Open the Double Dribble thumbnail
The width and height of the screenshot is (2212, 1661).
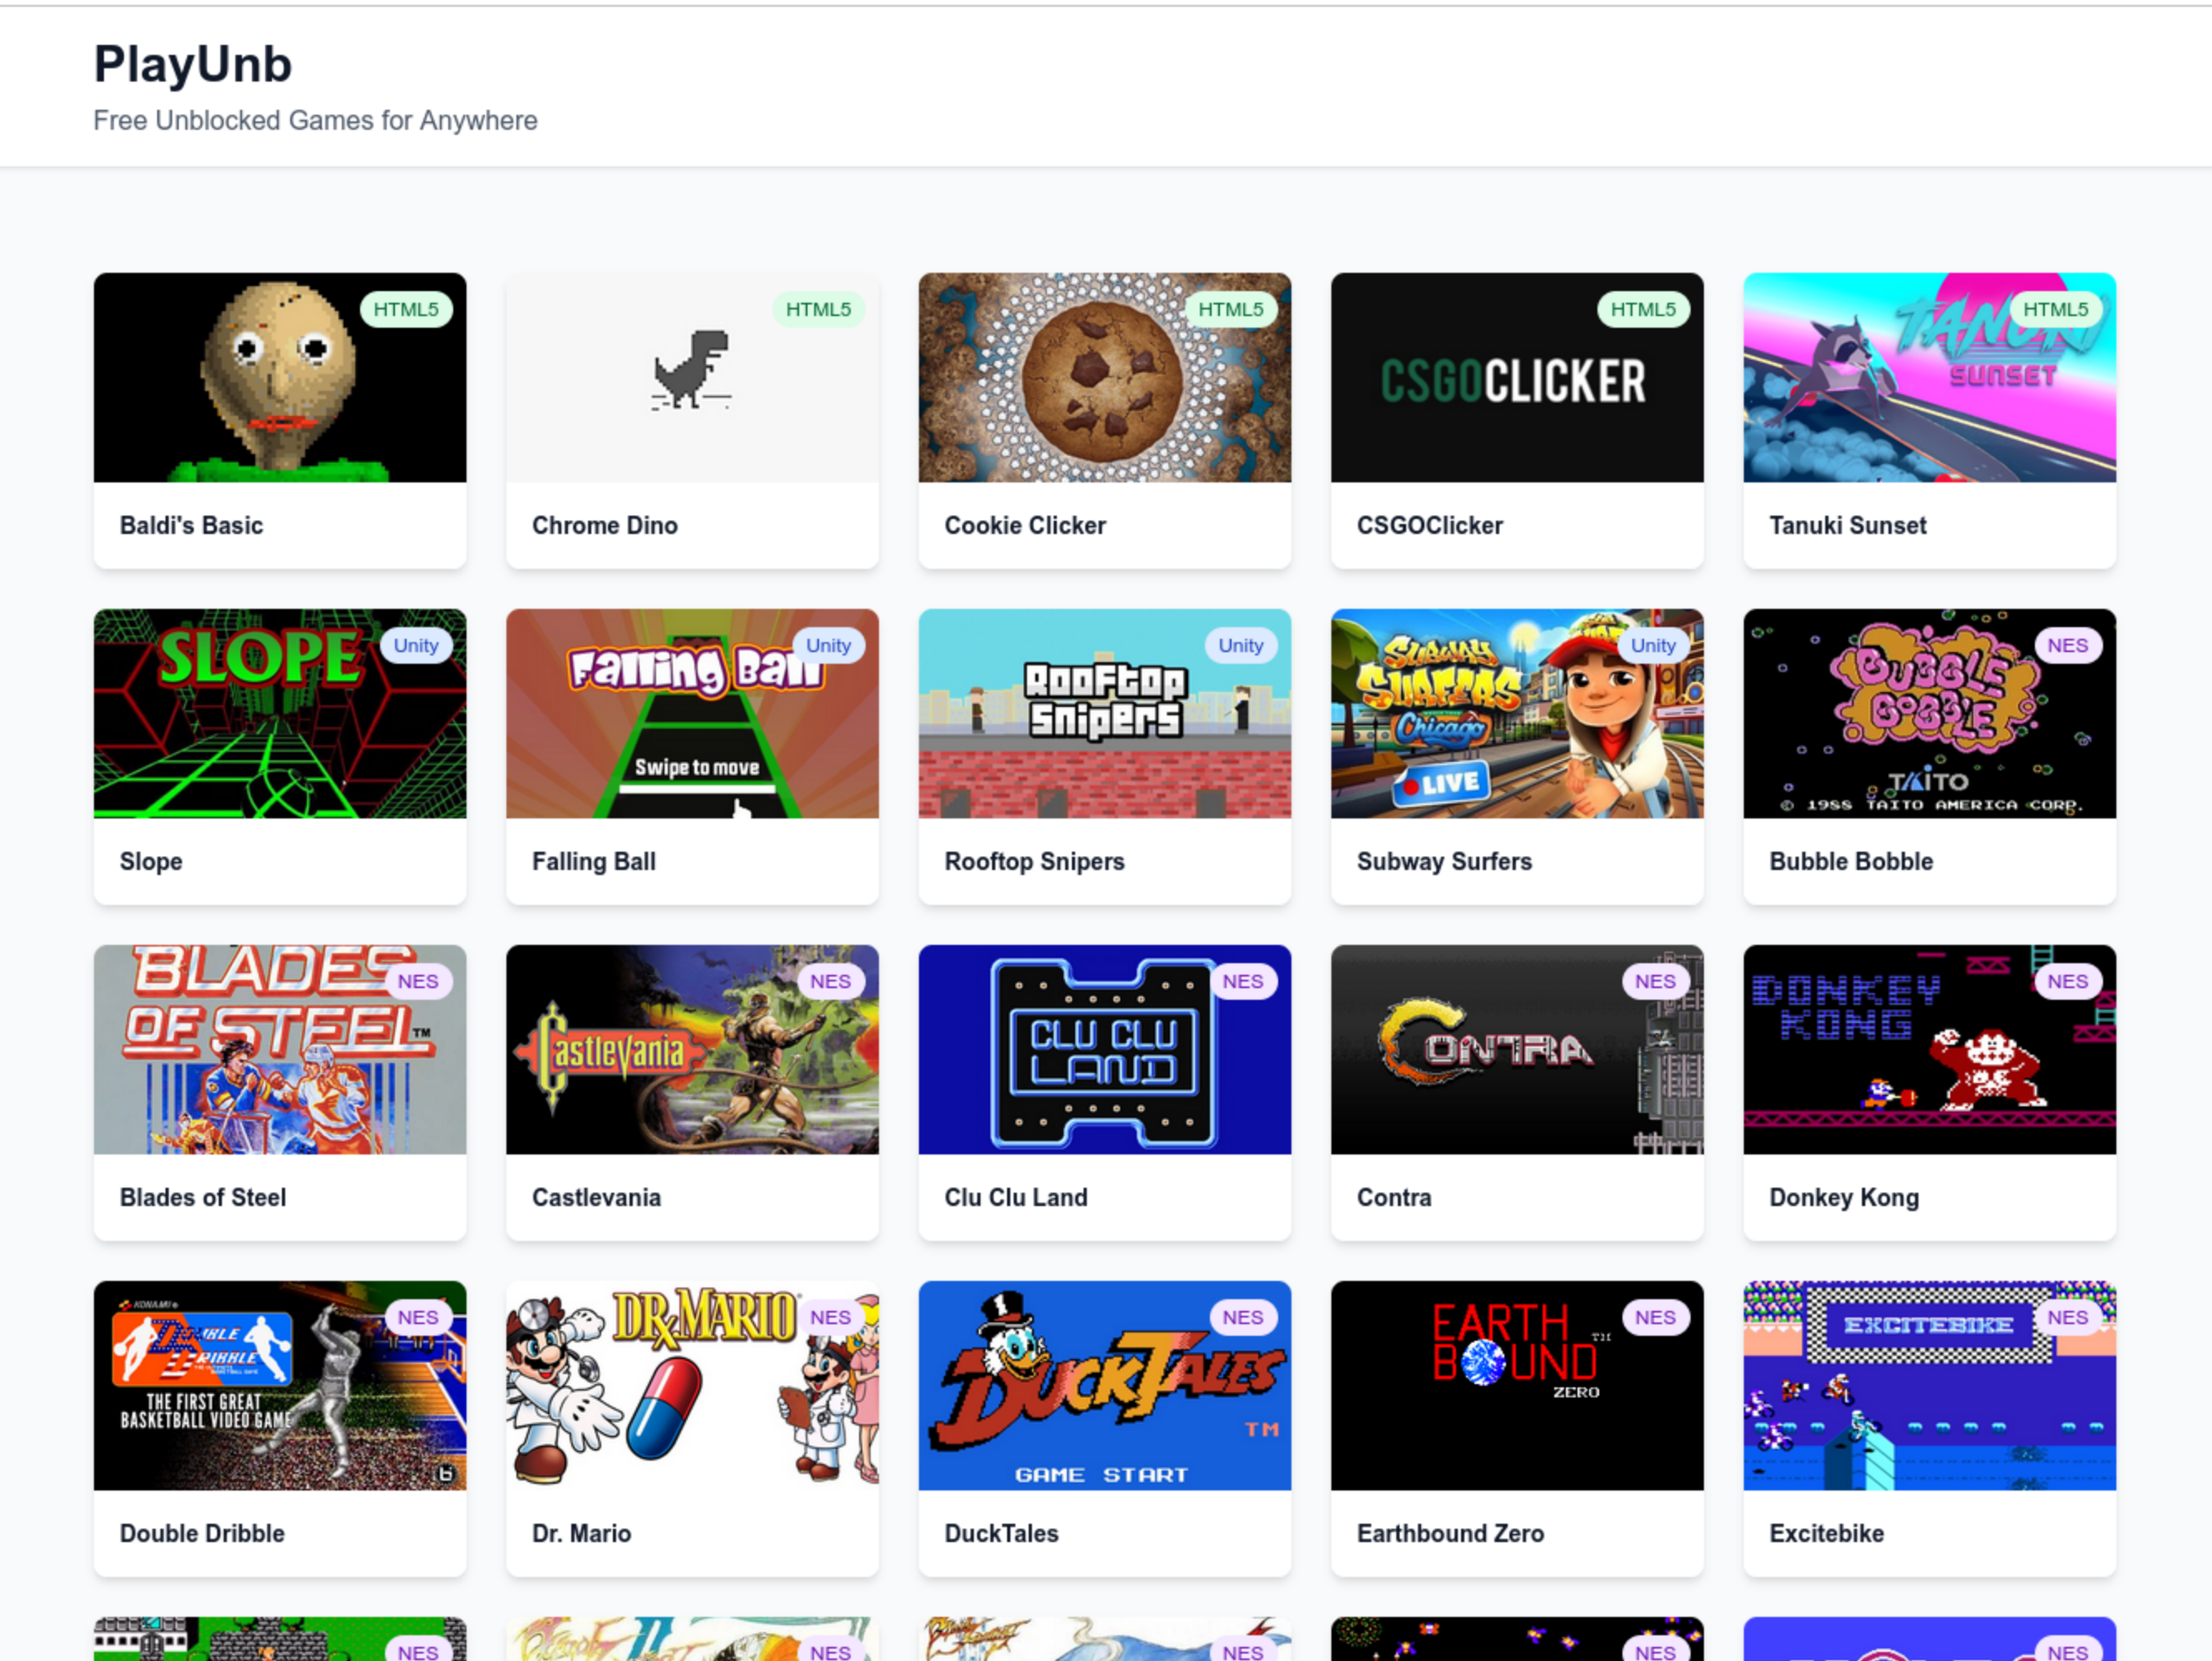point(280,1385)
